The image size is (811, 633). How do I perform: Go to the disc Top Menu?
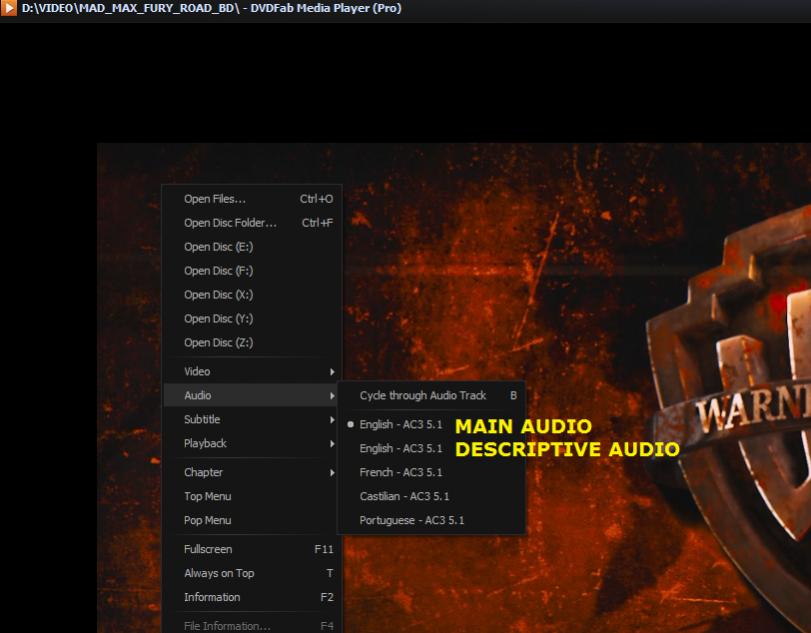click(x=252, y=496)
